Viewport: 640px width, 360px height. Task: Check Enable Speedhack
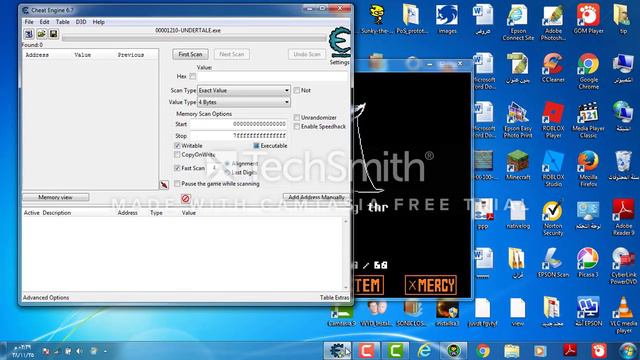point(297,127)
